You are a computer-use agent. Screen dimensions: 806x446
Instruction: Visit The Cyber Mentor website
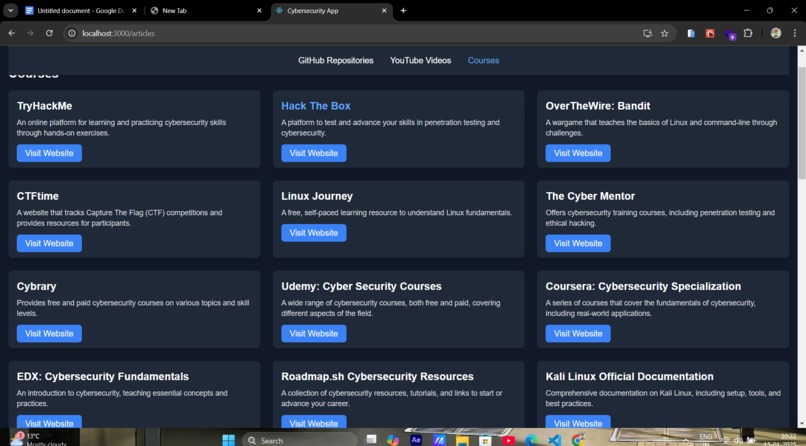(x=578, y=243)
